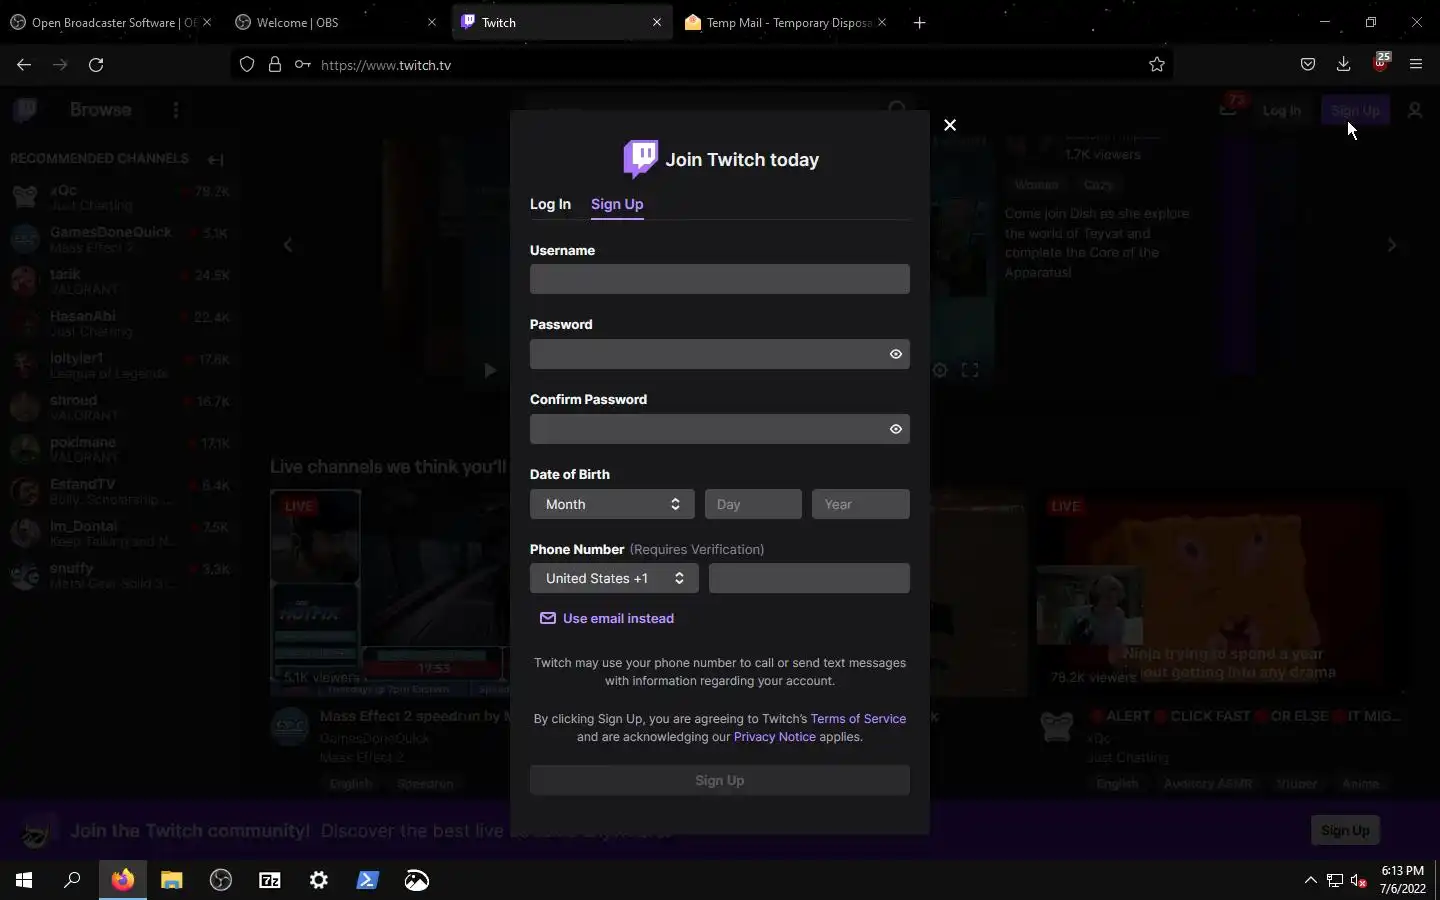Open Windows taskbar search
This screenshot has height=900, width=1440.
click(72, 880)
